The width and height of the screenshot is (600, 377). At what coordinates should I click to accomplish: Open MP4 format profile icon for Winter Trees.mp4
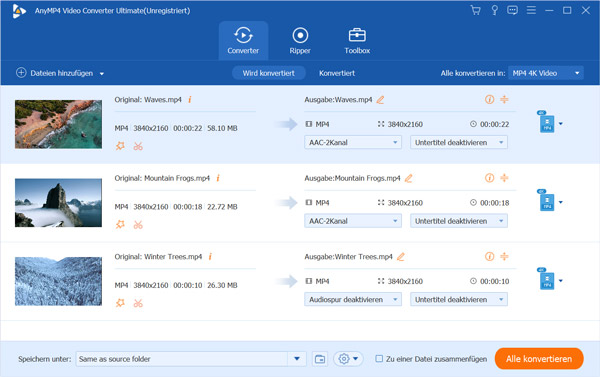pos(546,279)
